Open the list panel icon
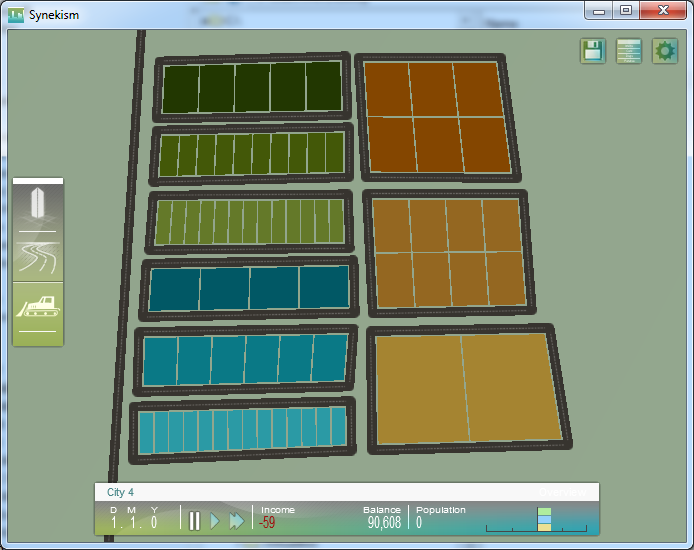 tap(629, 51)
